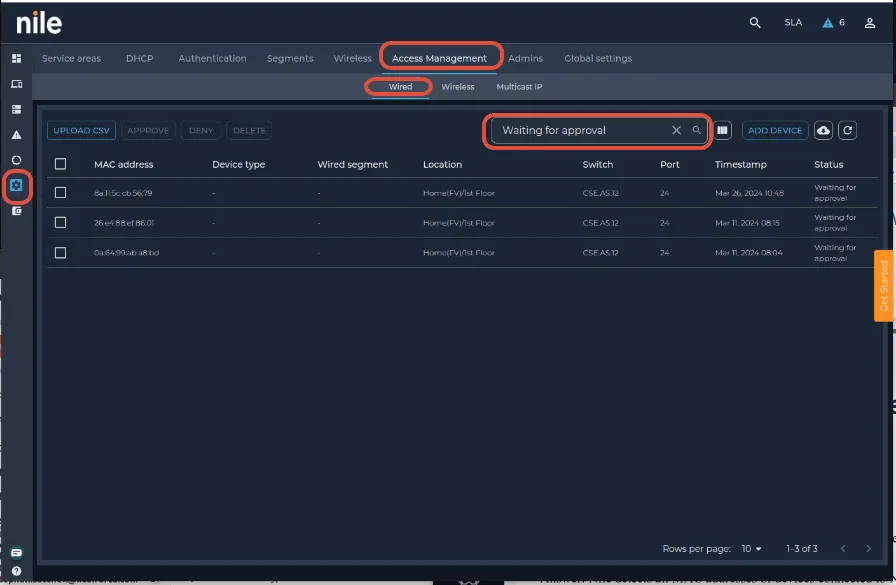Click the MAC address 0a:64:99:ab:a8:bd
Viewport: 896px width, 585px height.
click(x=126, y=253)
